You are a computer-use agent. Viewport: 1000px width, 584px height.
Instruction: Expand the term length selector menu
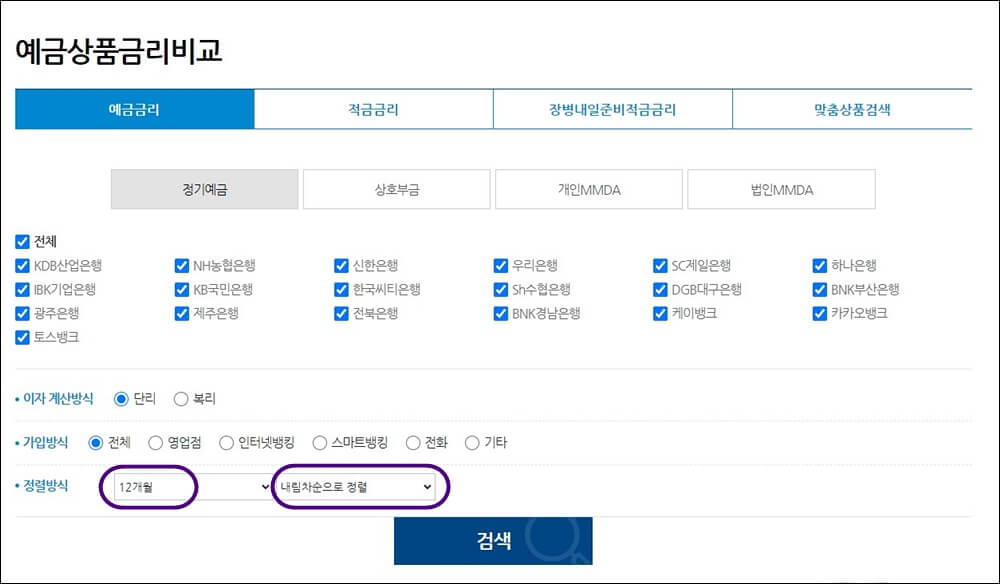[190, 486]
